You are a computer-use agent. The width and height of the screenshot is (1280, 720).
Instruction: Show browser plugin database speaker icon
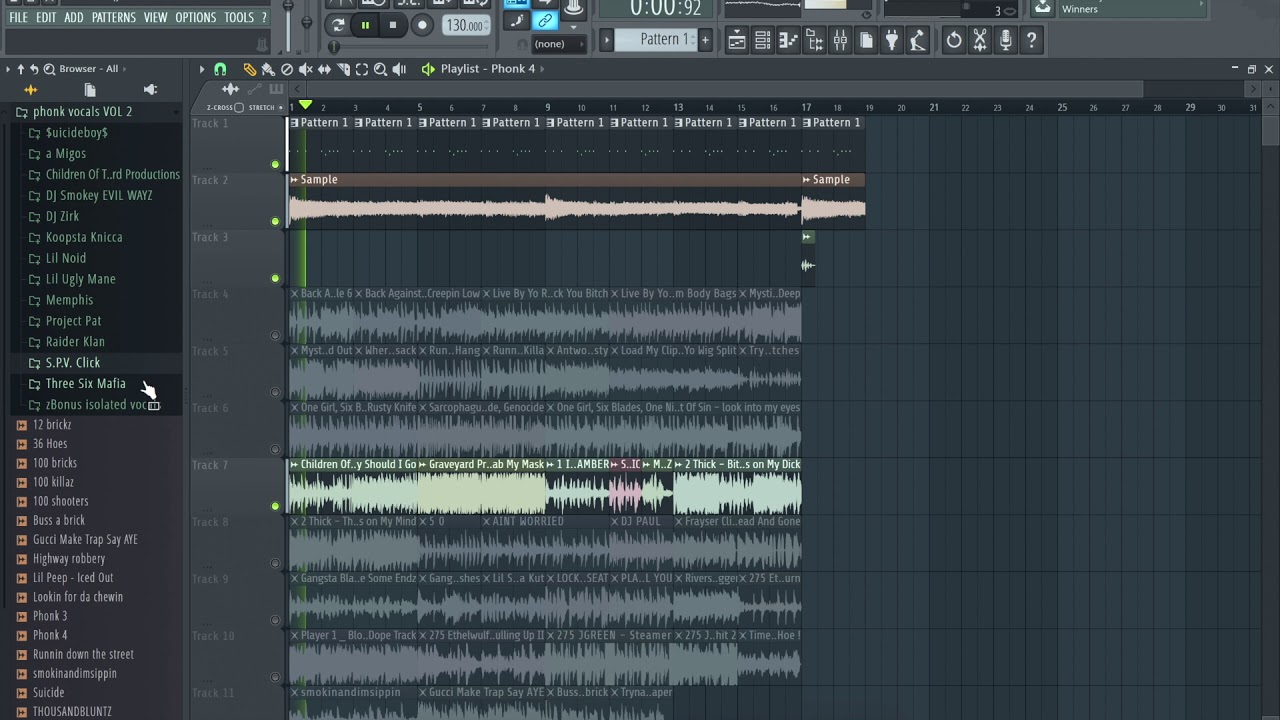click(x=150, y=90)
